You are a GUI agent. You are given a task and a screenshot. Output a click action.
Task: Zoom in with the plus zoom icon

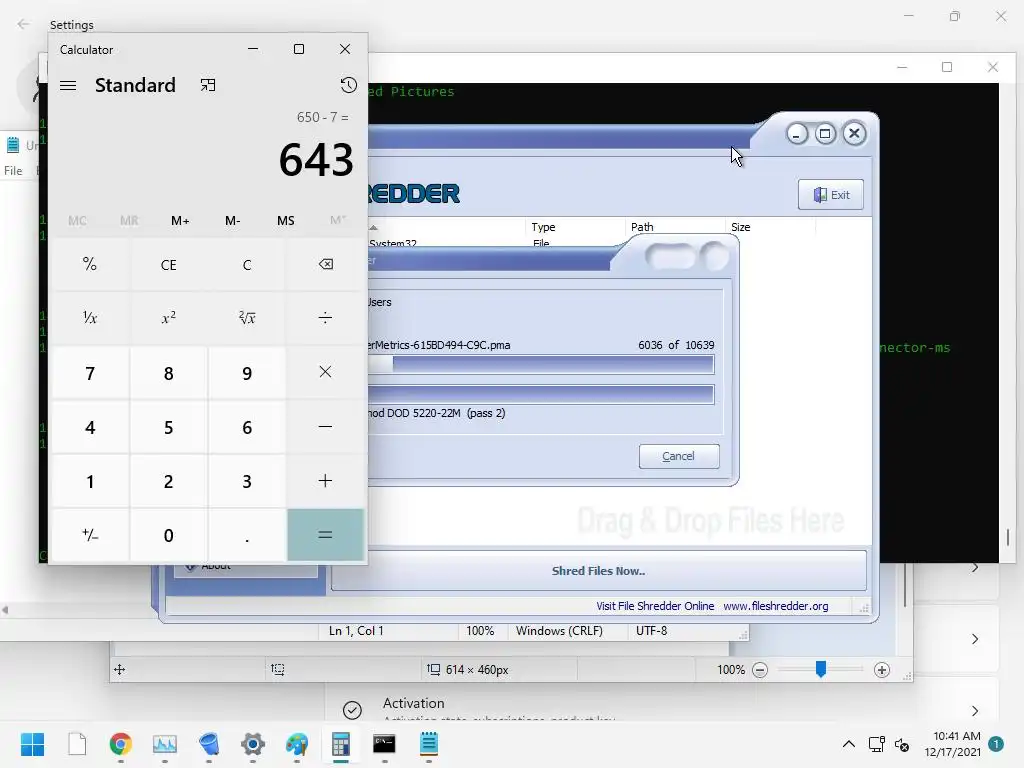click(882, 670)
